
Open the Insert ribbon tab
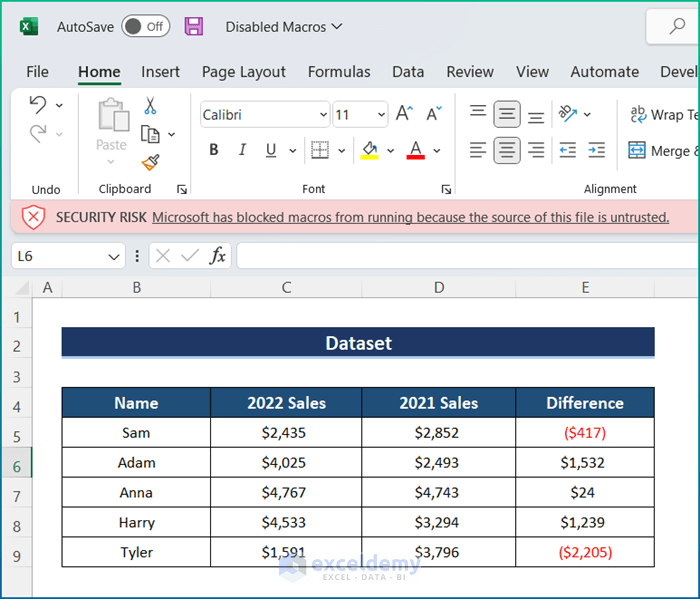(160, 72)
